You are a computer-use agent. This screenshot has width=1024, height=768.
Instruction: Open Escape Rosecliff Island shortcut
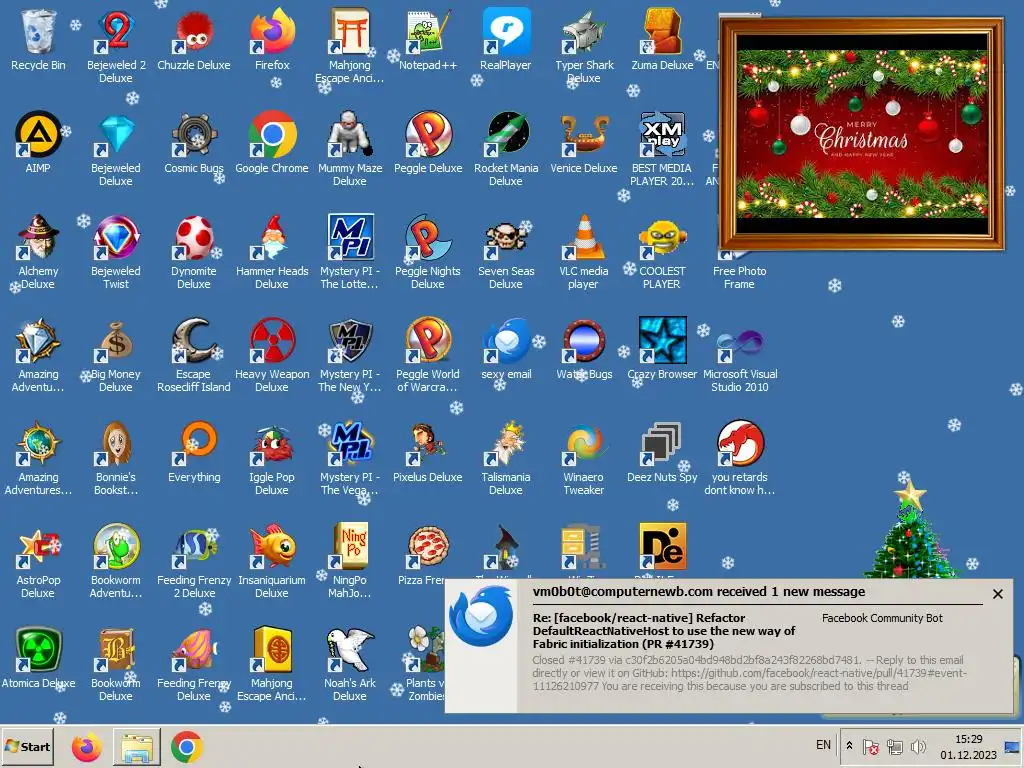[x=194, y=340]
